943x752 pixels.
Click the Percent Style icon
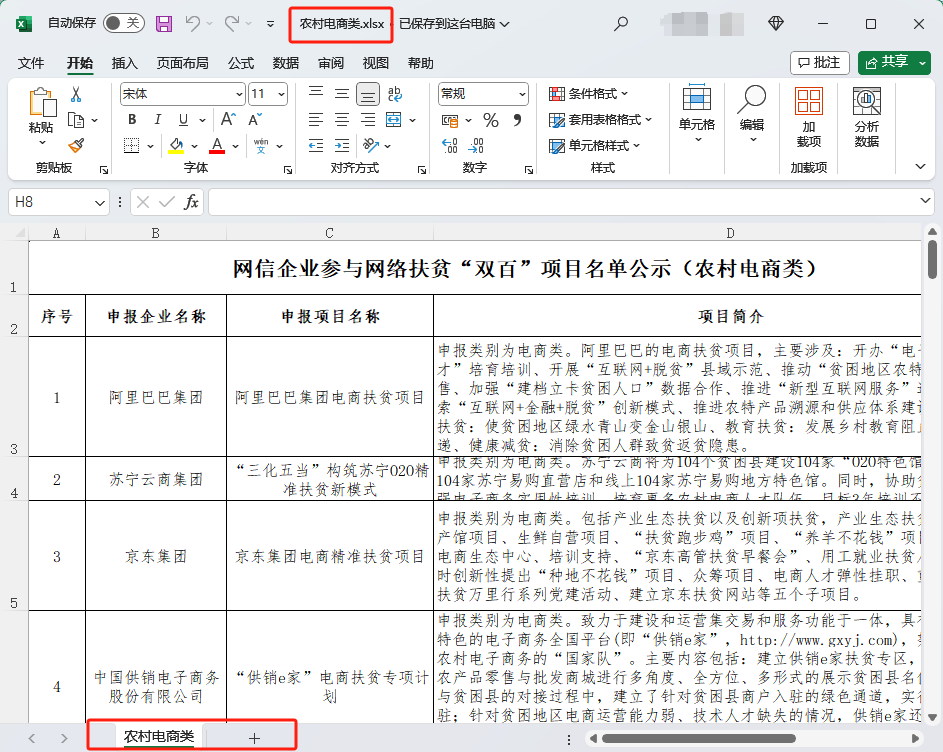[x=491, y=117]
